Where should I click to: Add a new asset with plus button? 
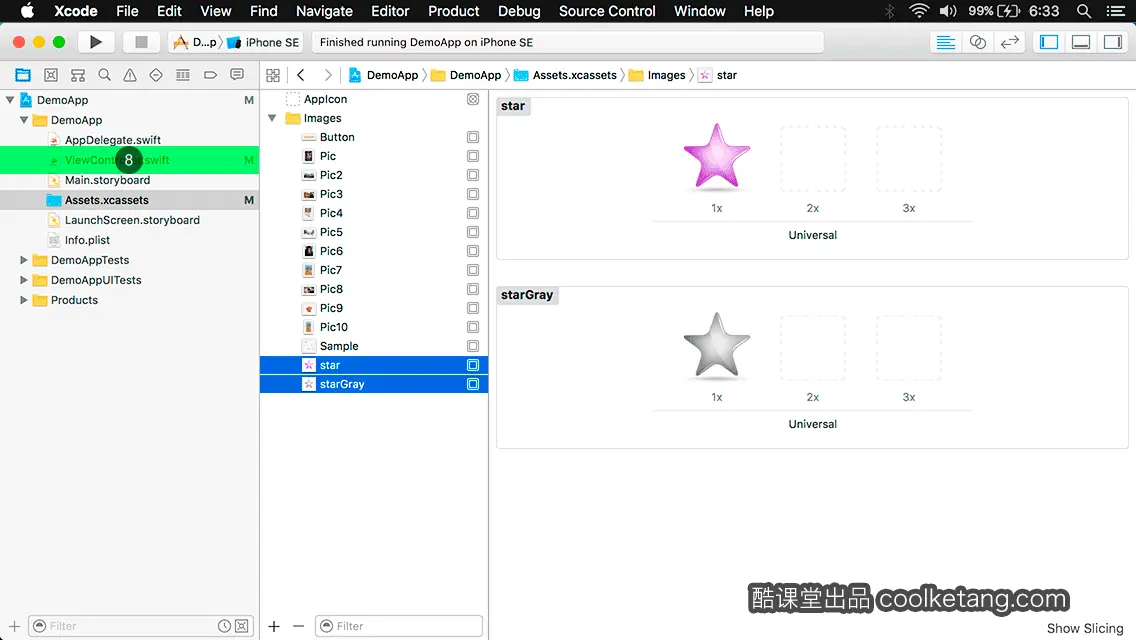pyautogui.click(x=274, y=626)
